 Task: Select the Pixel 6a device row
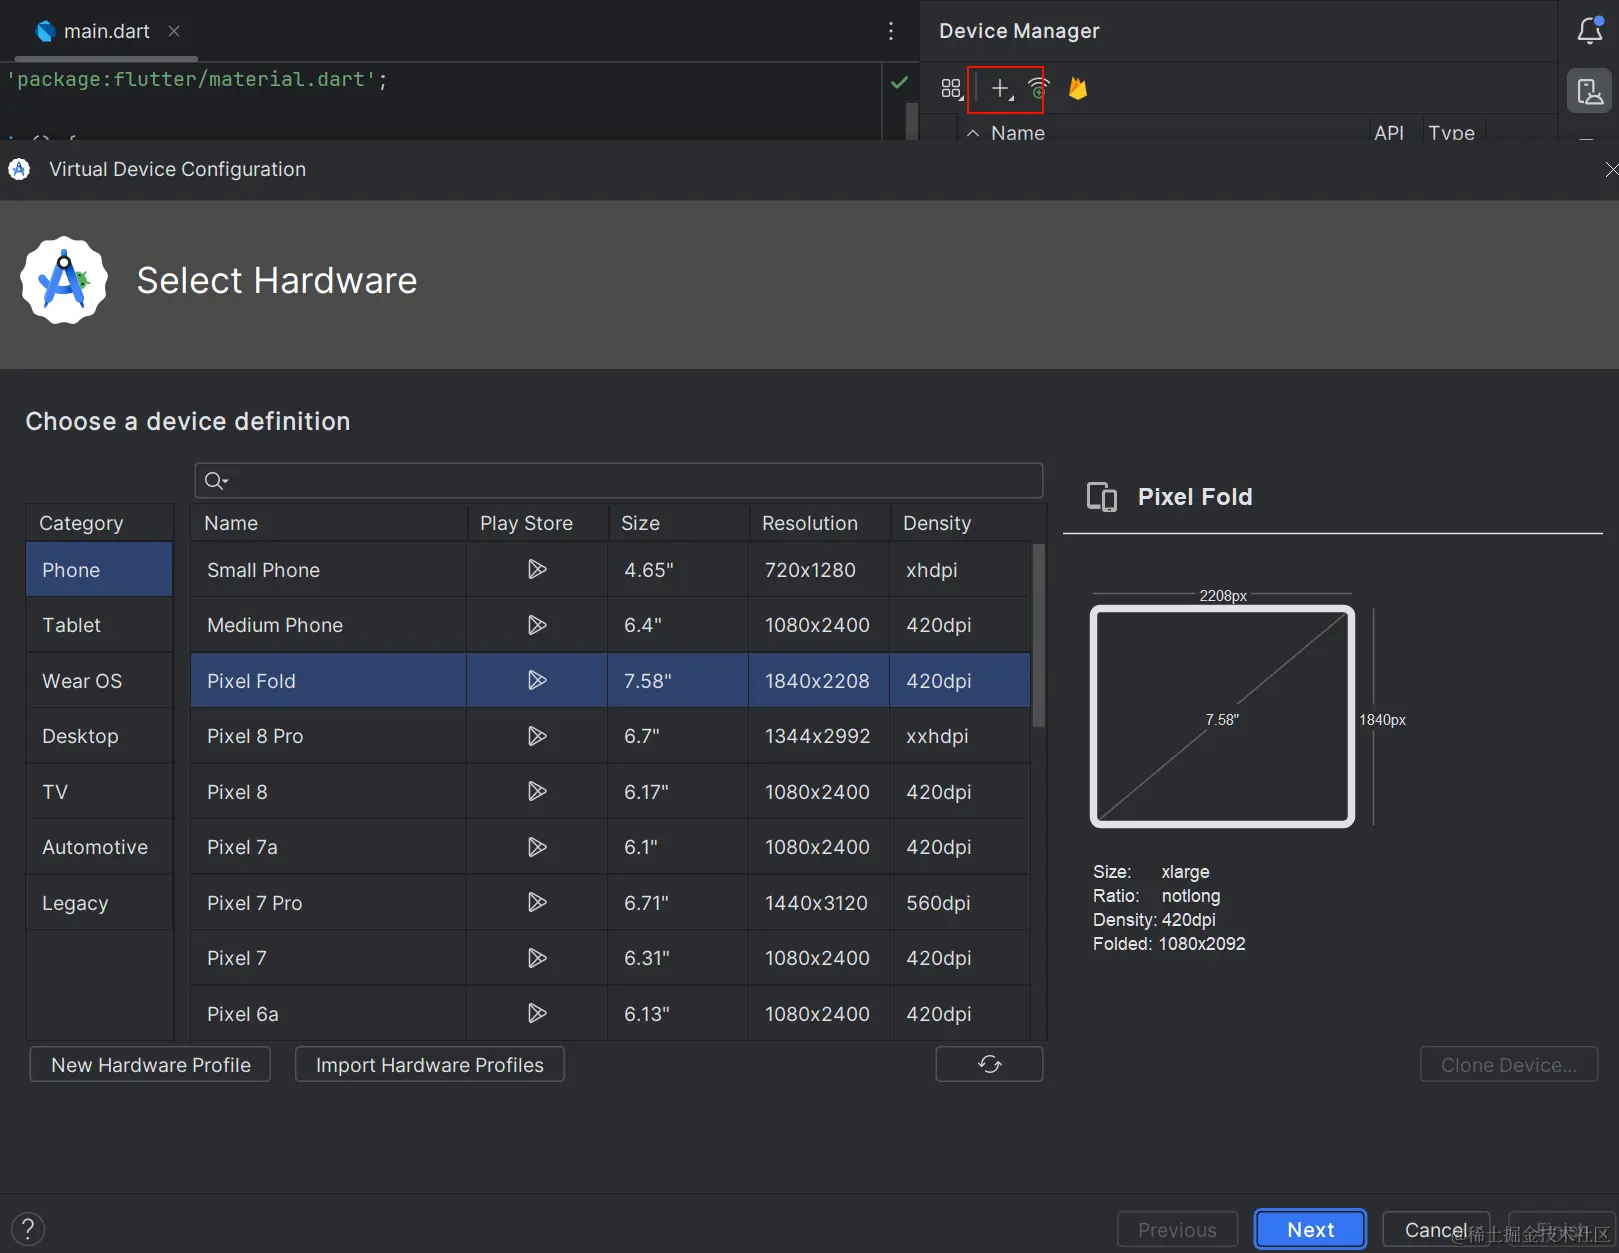pyautogui.click(x=611, y=1014)
